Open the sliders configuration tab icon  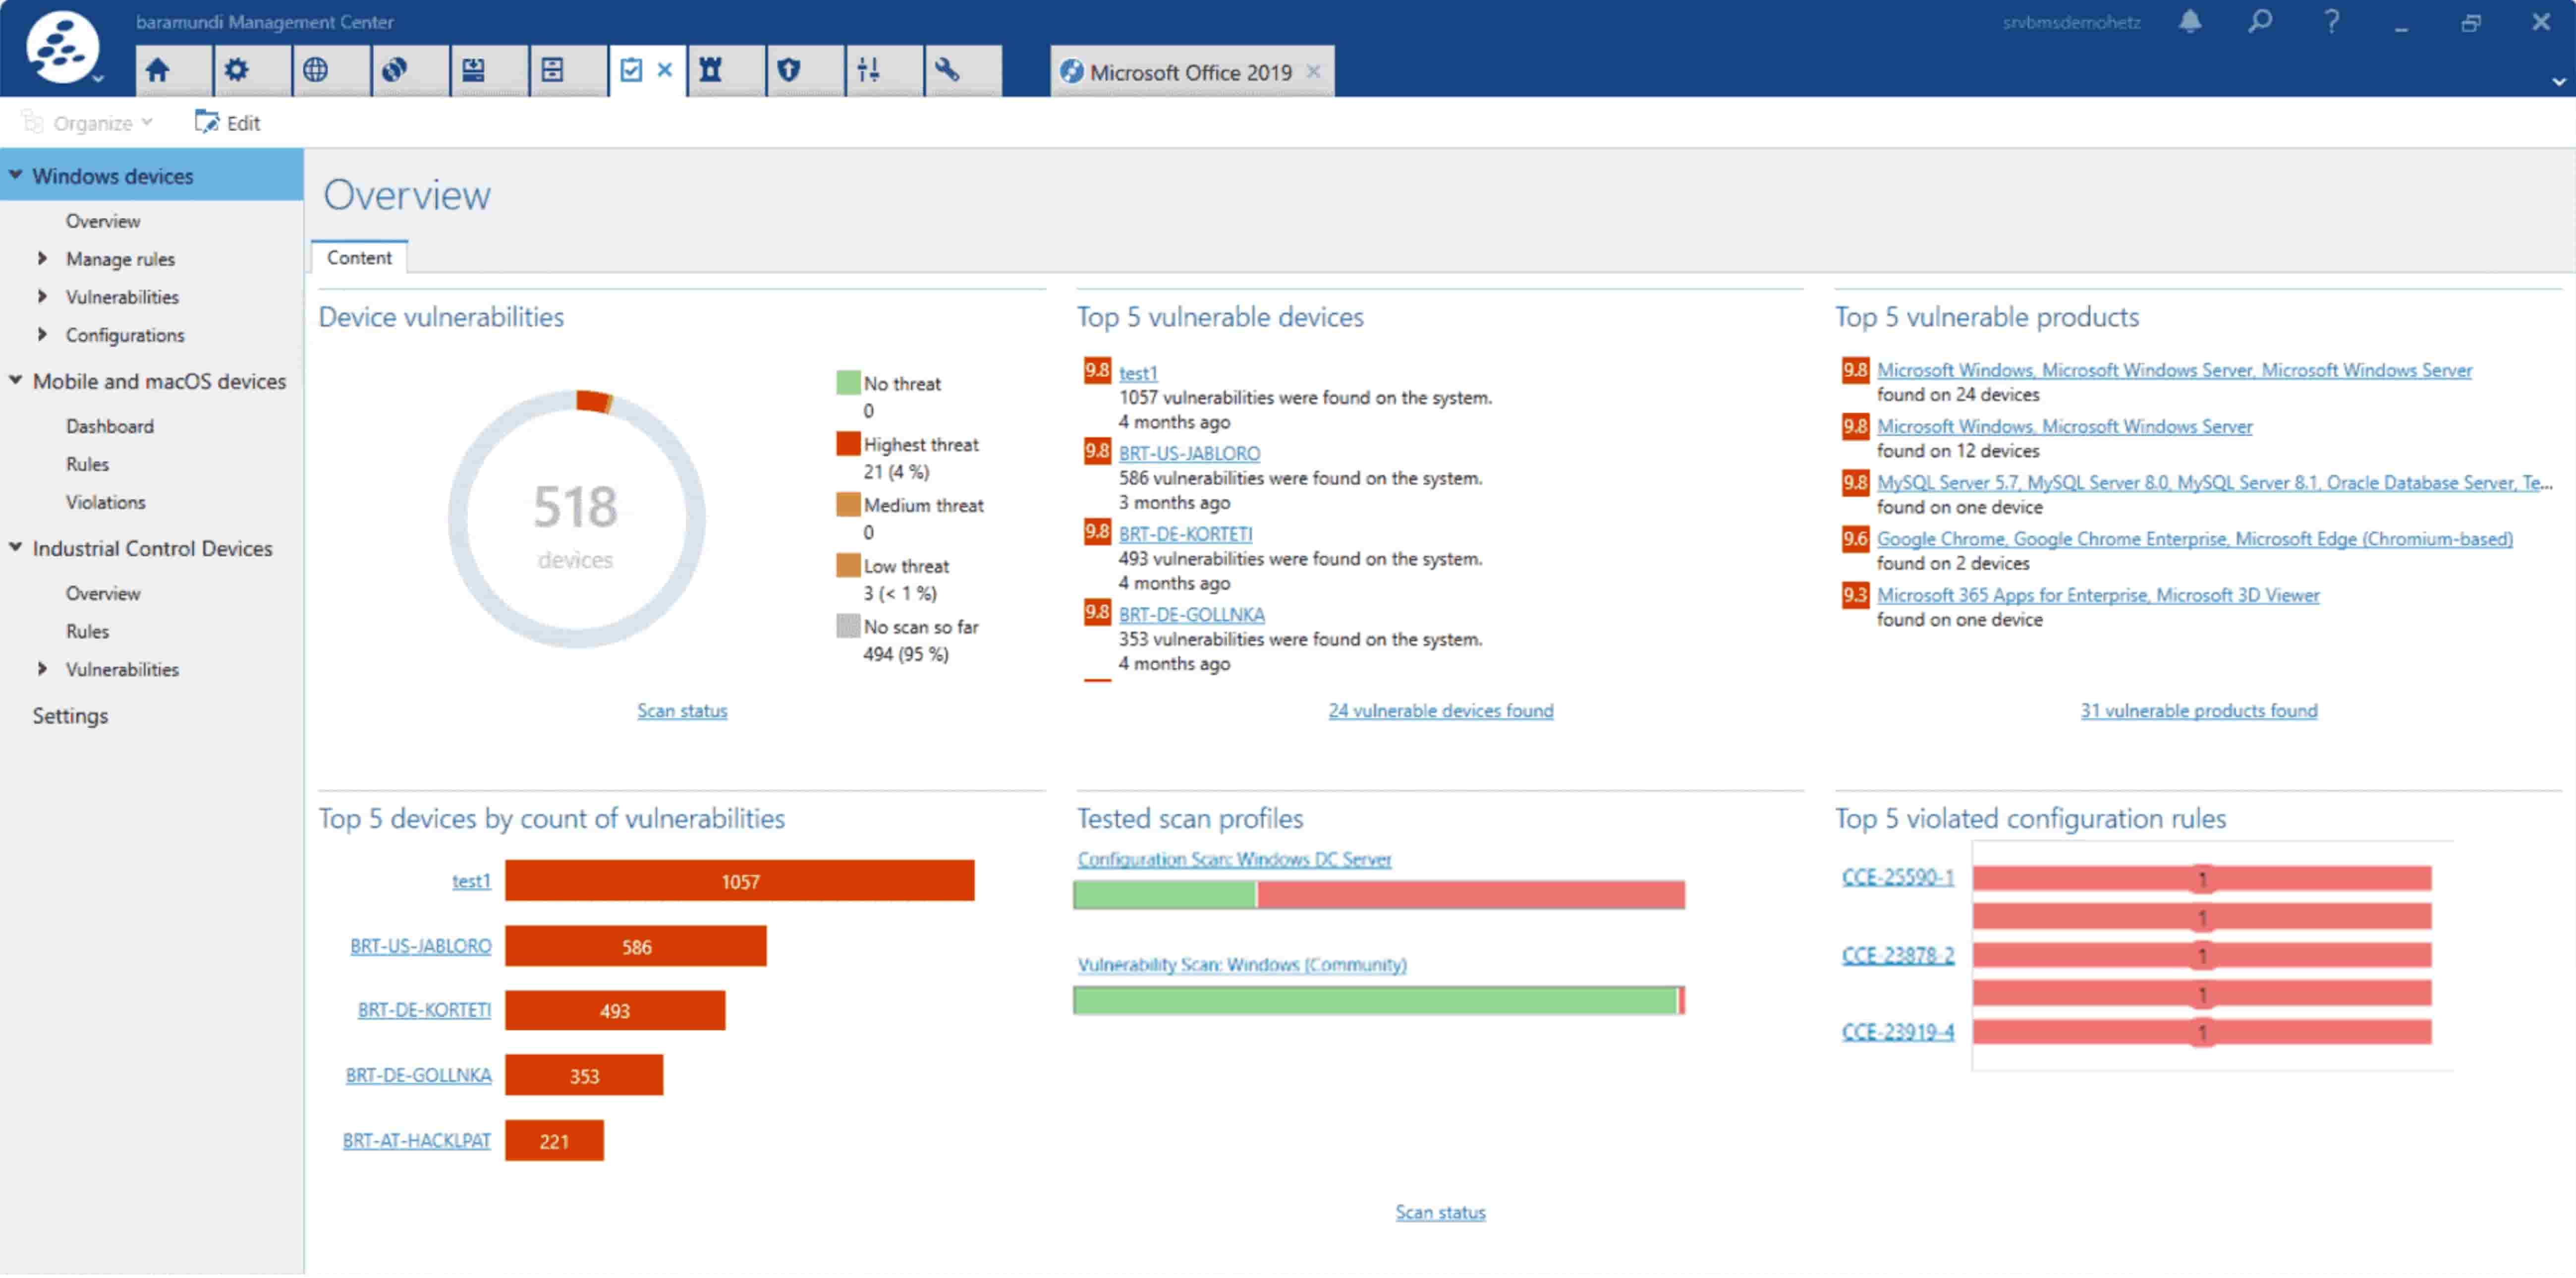[x=868, y=70]
